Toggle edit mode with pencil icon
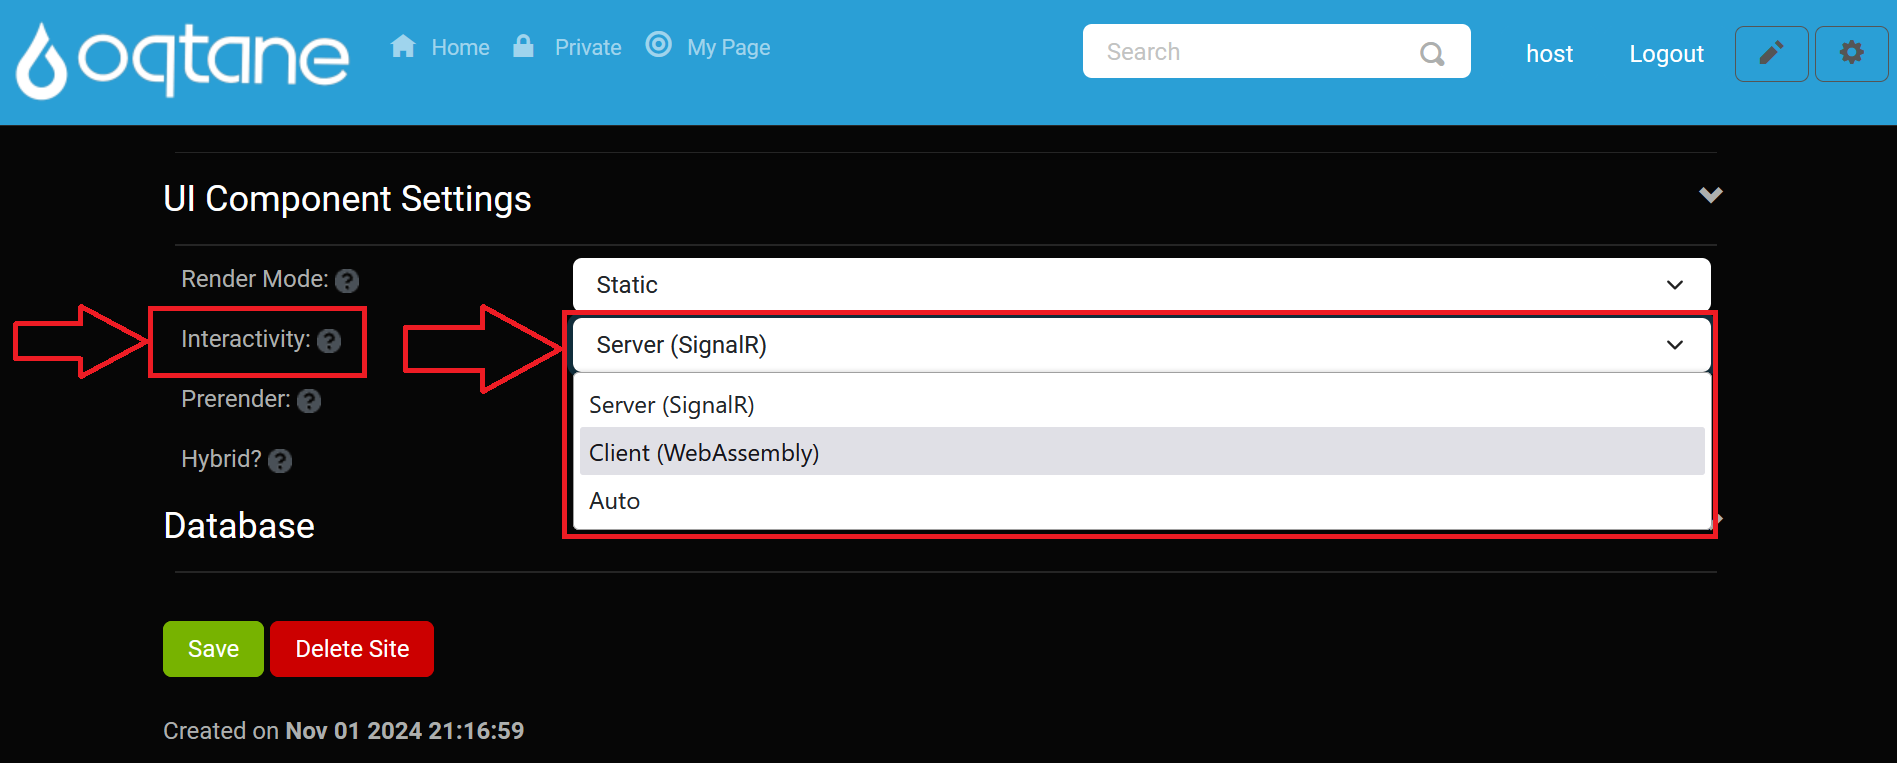Image resolution: width=1897 pixels, height=763 pixels. pyautogui.click(x=1771, y=54)
